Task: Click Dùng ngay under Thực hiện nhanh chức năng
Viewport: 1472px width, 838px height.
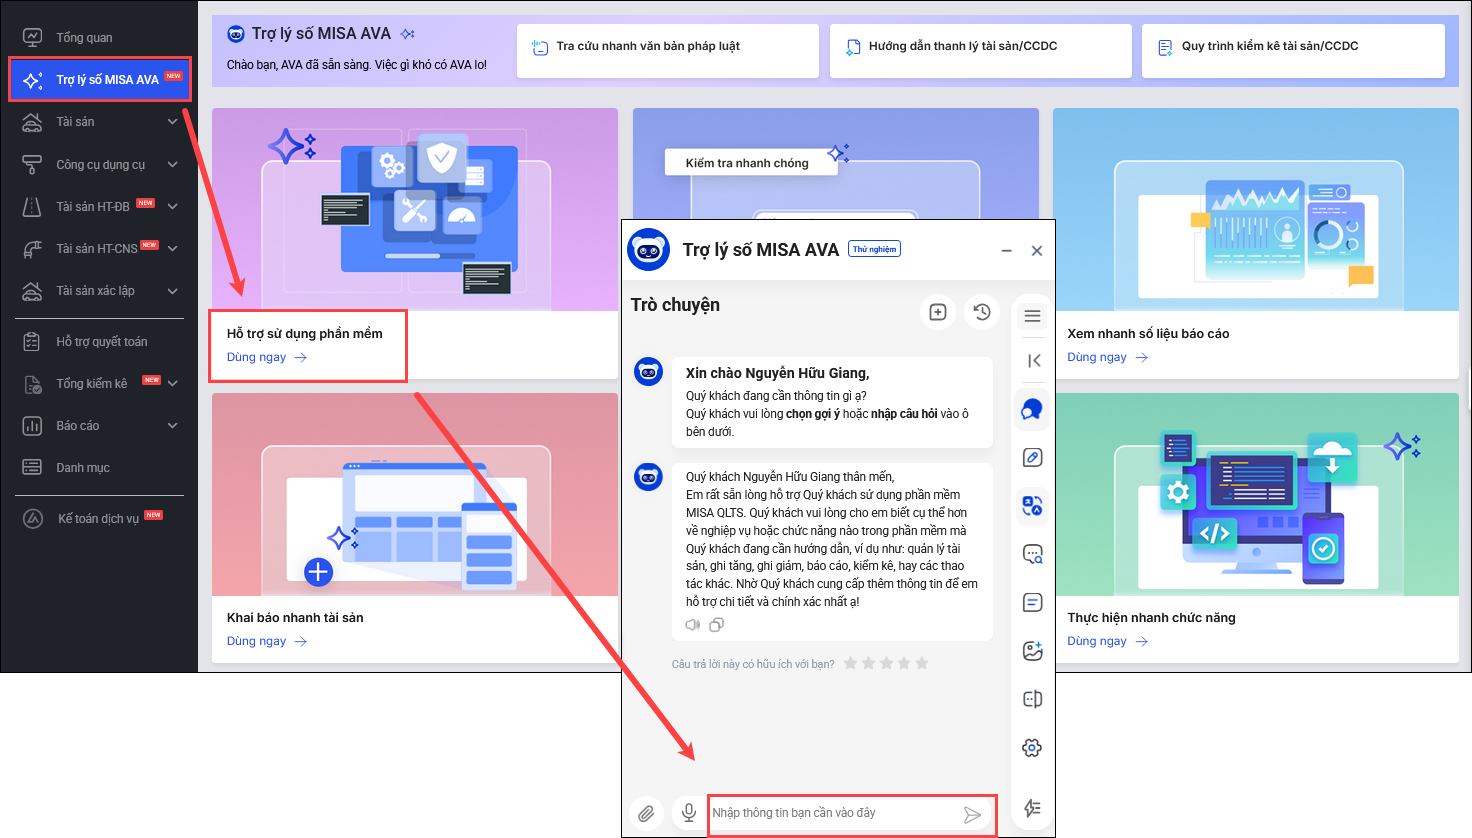Action: (1107, 641)
